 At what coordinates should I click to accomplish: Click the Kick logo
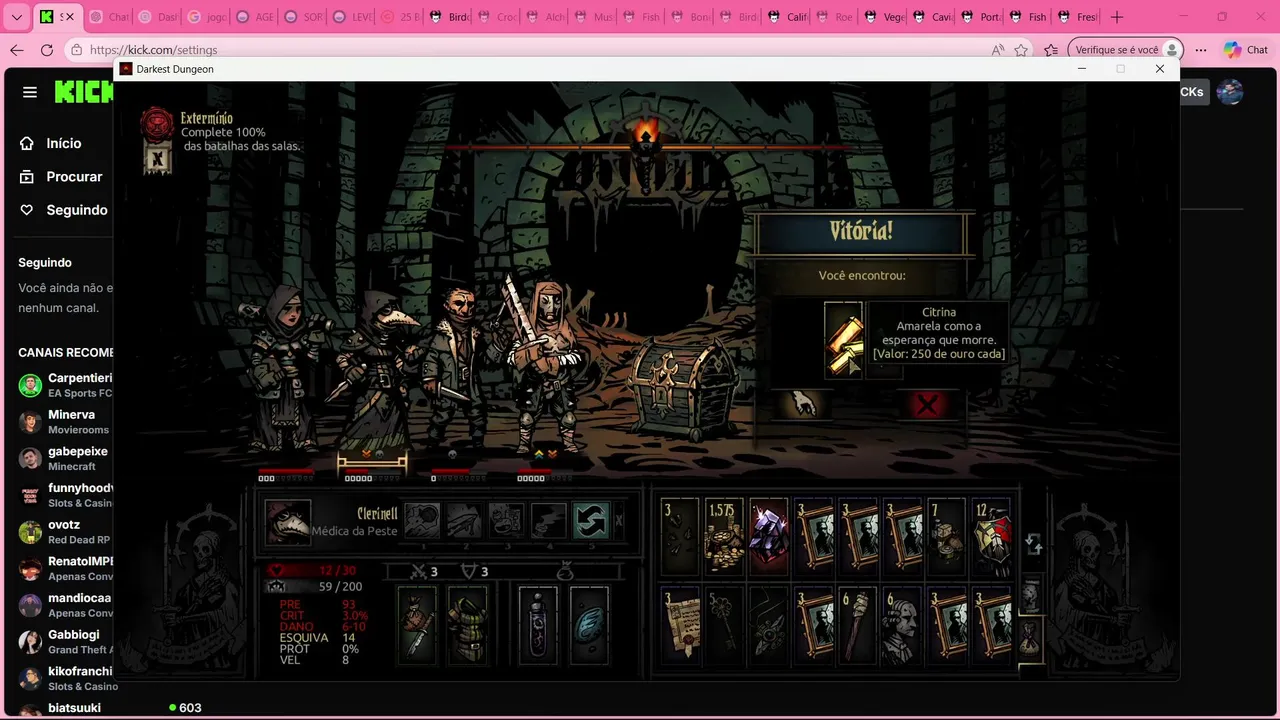83,92
